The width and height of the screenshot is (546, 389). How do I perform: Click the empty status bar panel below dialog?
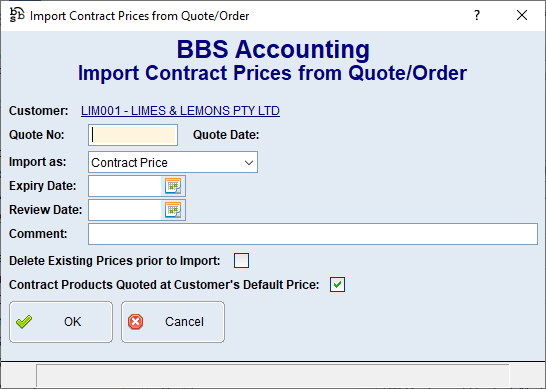click(x=273, y=375)
